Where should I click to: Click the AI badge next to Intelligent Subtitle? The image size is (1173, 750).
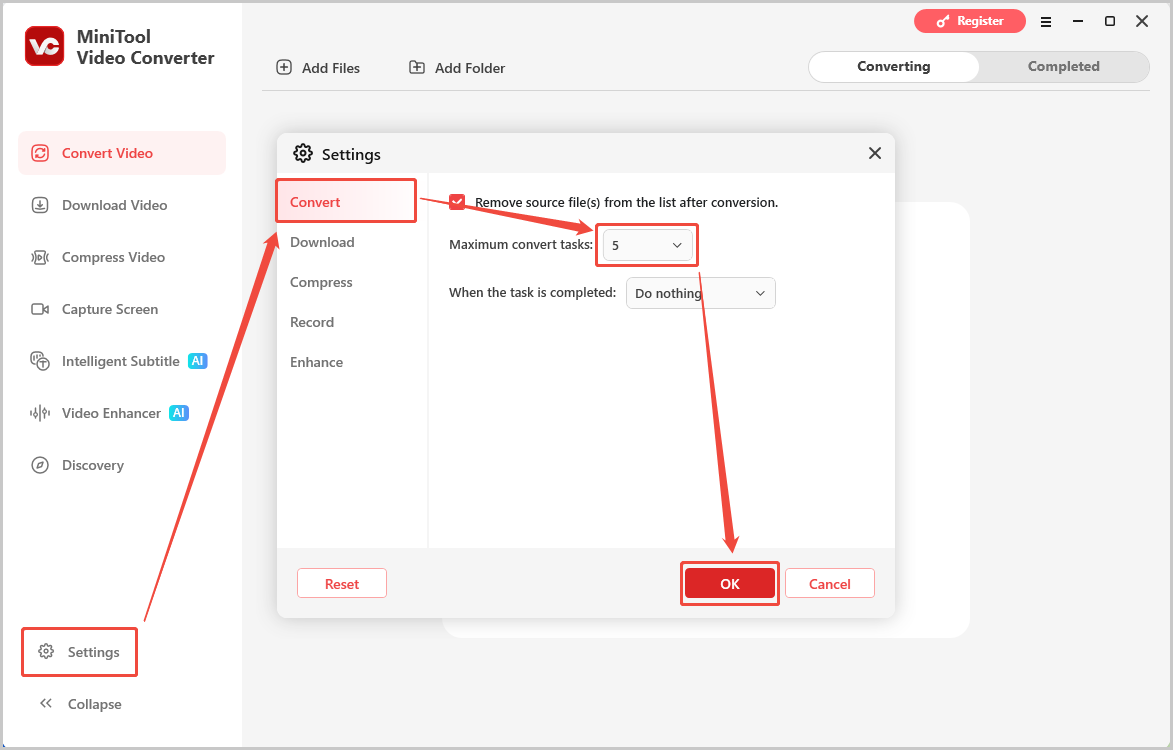(197, 361)
